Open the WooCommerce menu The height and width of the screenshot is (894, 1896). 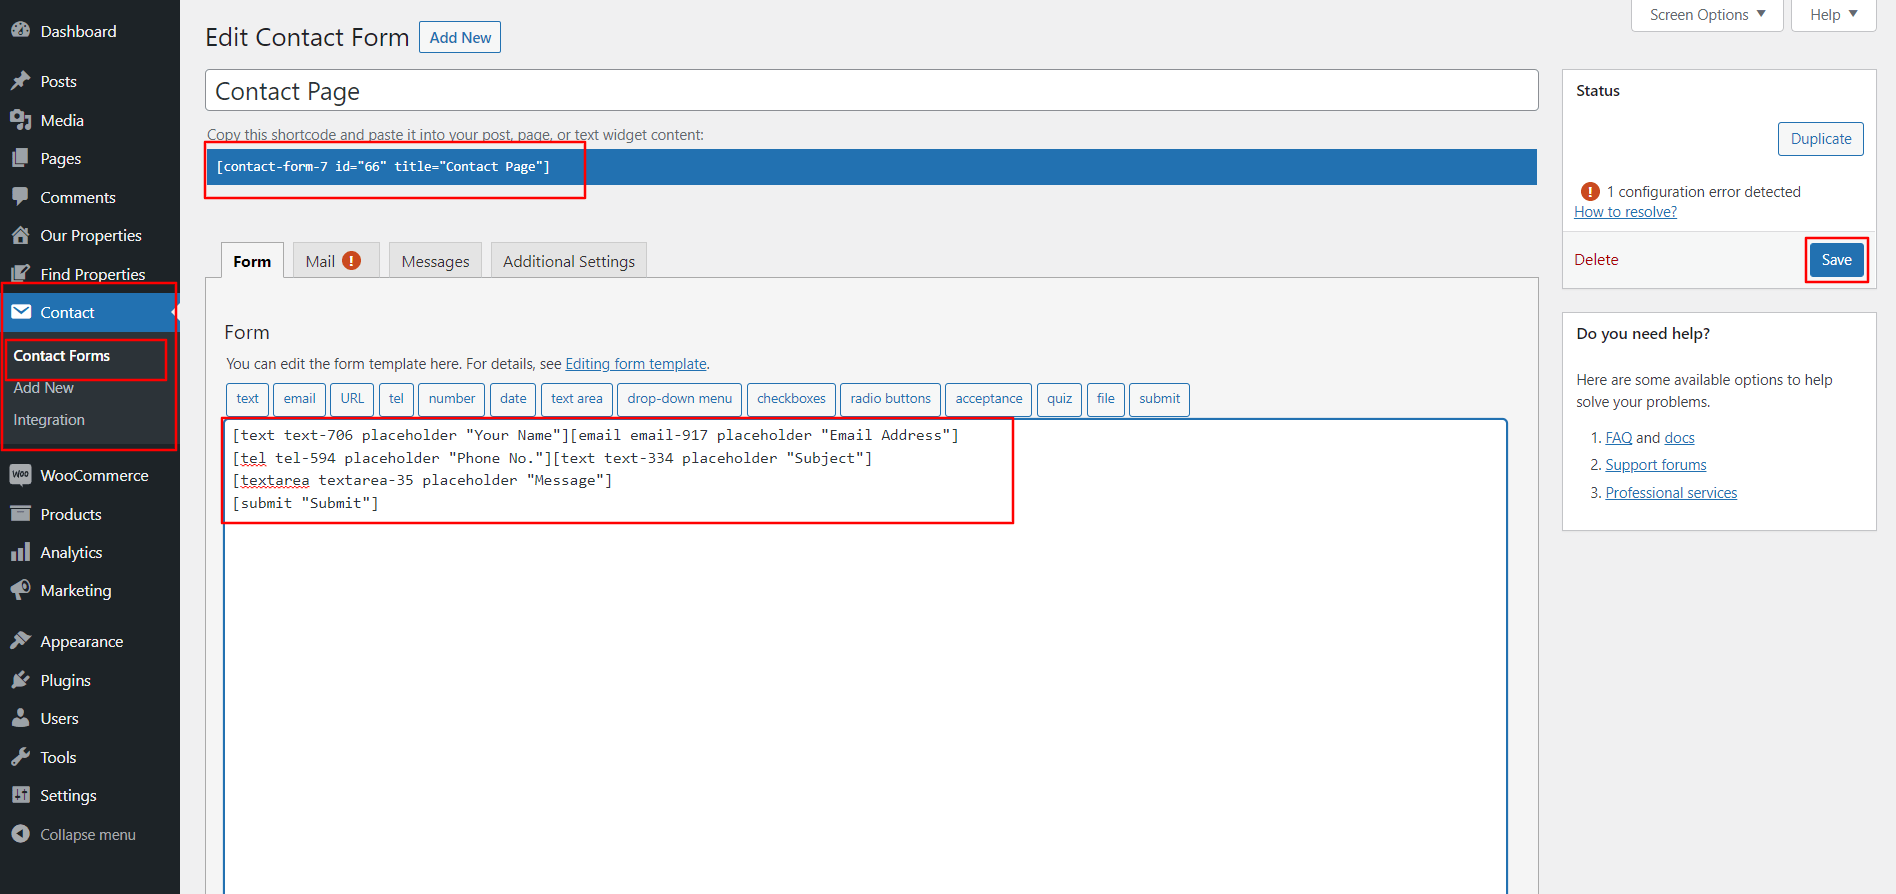click(x=90, y=475)
